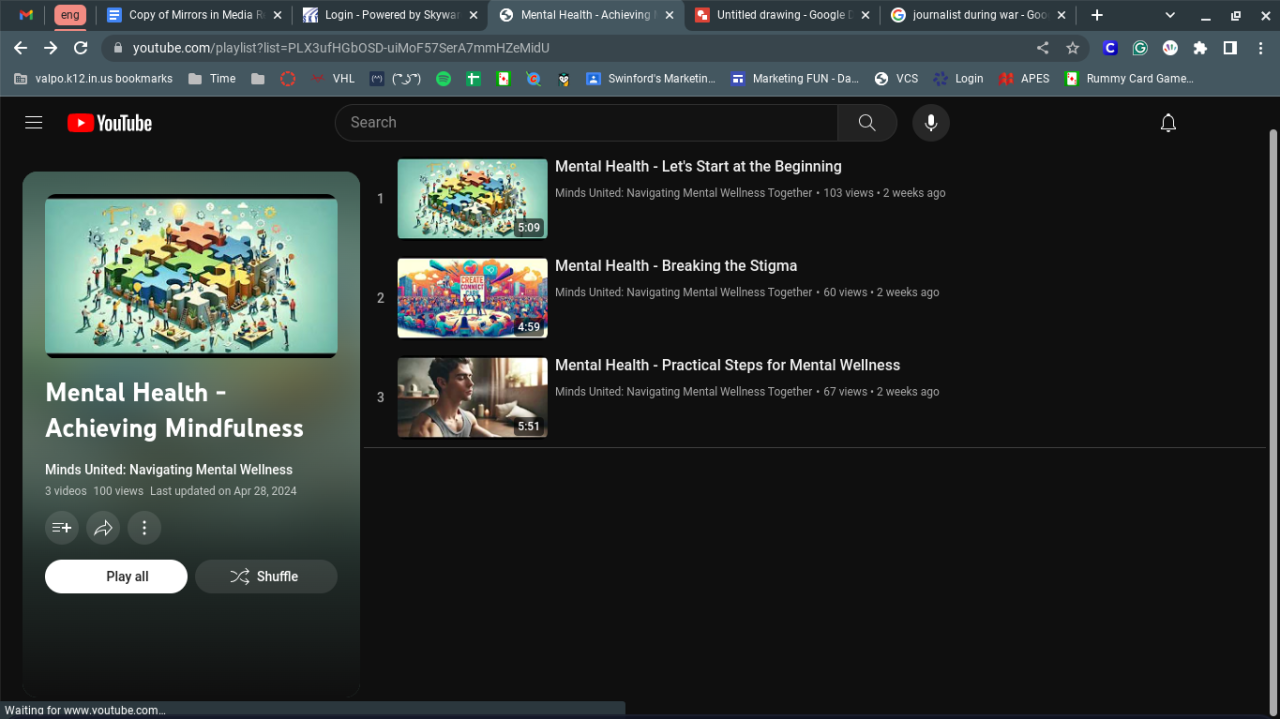Open the VCS bookmark
Screen dimensions: 1280x719
click(896, 78)
